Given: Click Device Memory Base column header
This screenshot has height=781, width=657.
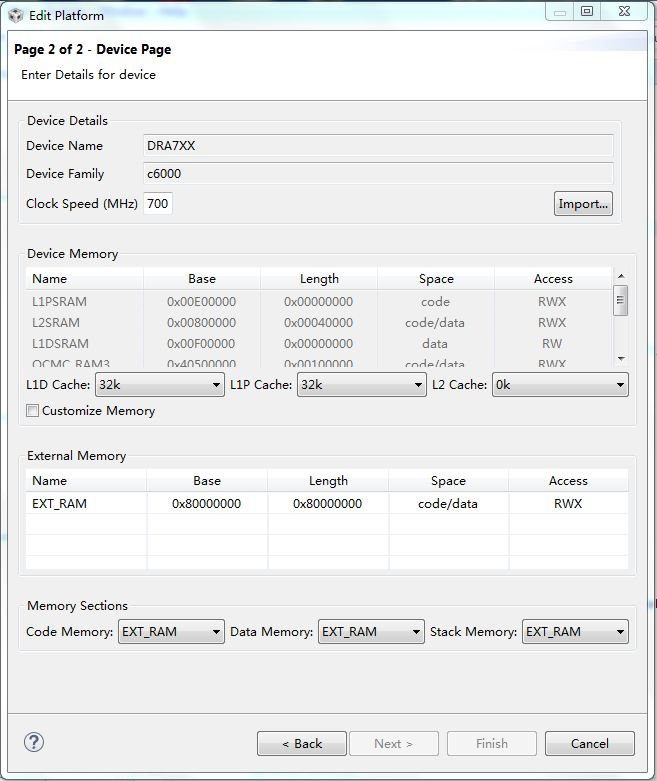Looking at the screenshot, I should [202, 278].
